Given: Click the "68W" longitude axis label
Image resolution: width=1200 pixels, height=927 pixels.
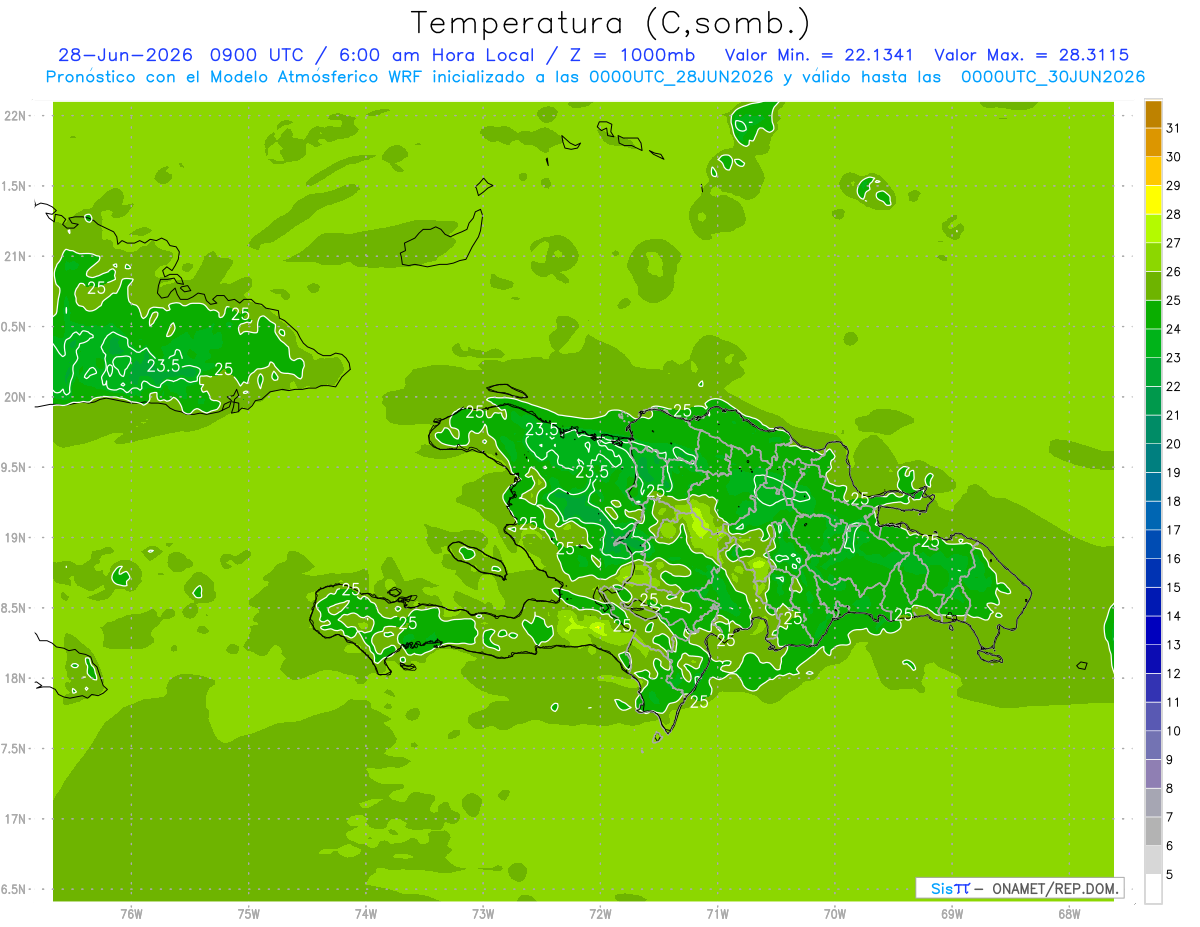Looking at the screenshot, I should 1069,914.
